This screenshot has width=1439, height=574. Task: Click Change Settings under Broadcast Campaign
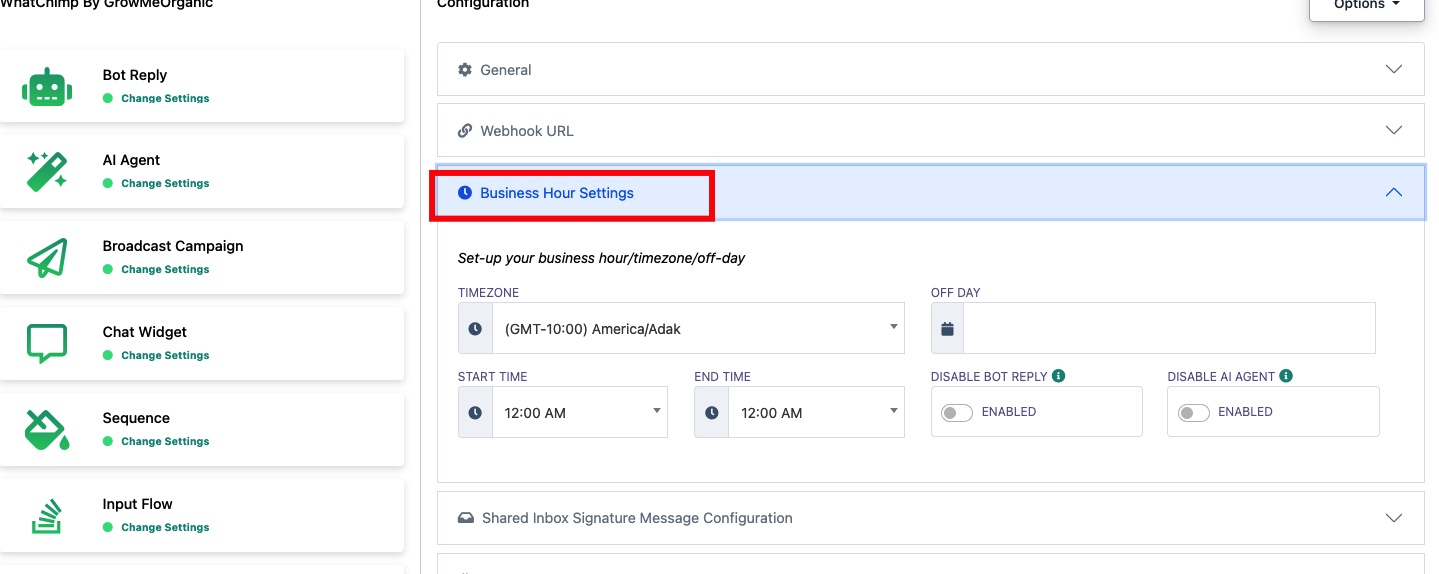tap(165, 270)
